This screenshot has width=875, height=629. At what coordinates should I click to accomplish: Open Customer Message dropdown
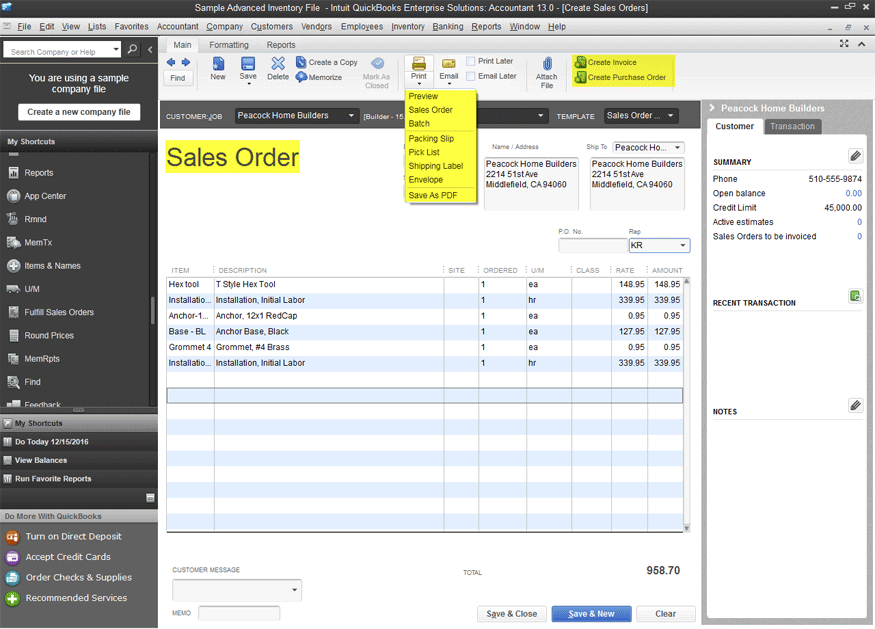[x=294, y=590]
